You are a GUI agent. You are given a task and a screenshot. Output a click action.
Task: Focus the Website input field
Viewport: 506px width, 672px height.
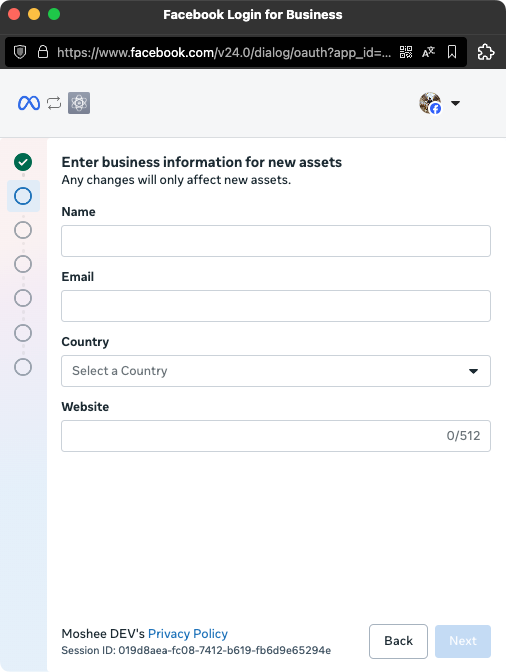coord(276,436)
